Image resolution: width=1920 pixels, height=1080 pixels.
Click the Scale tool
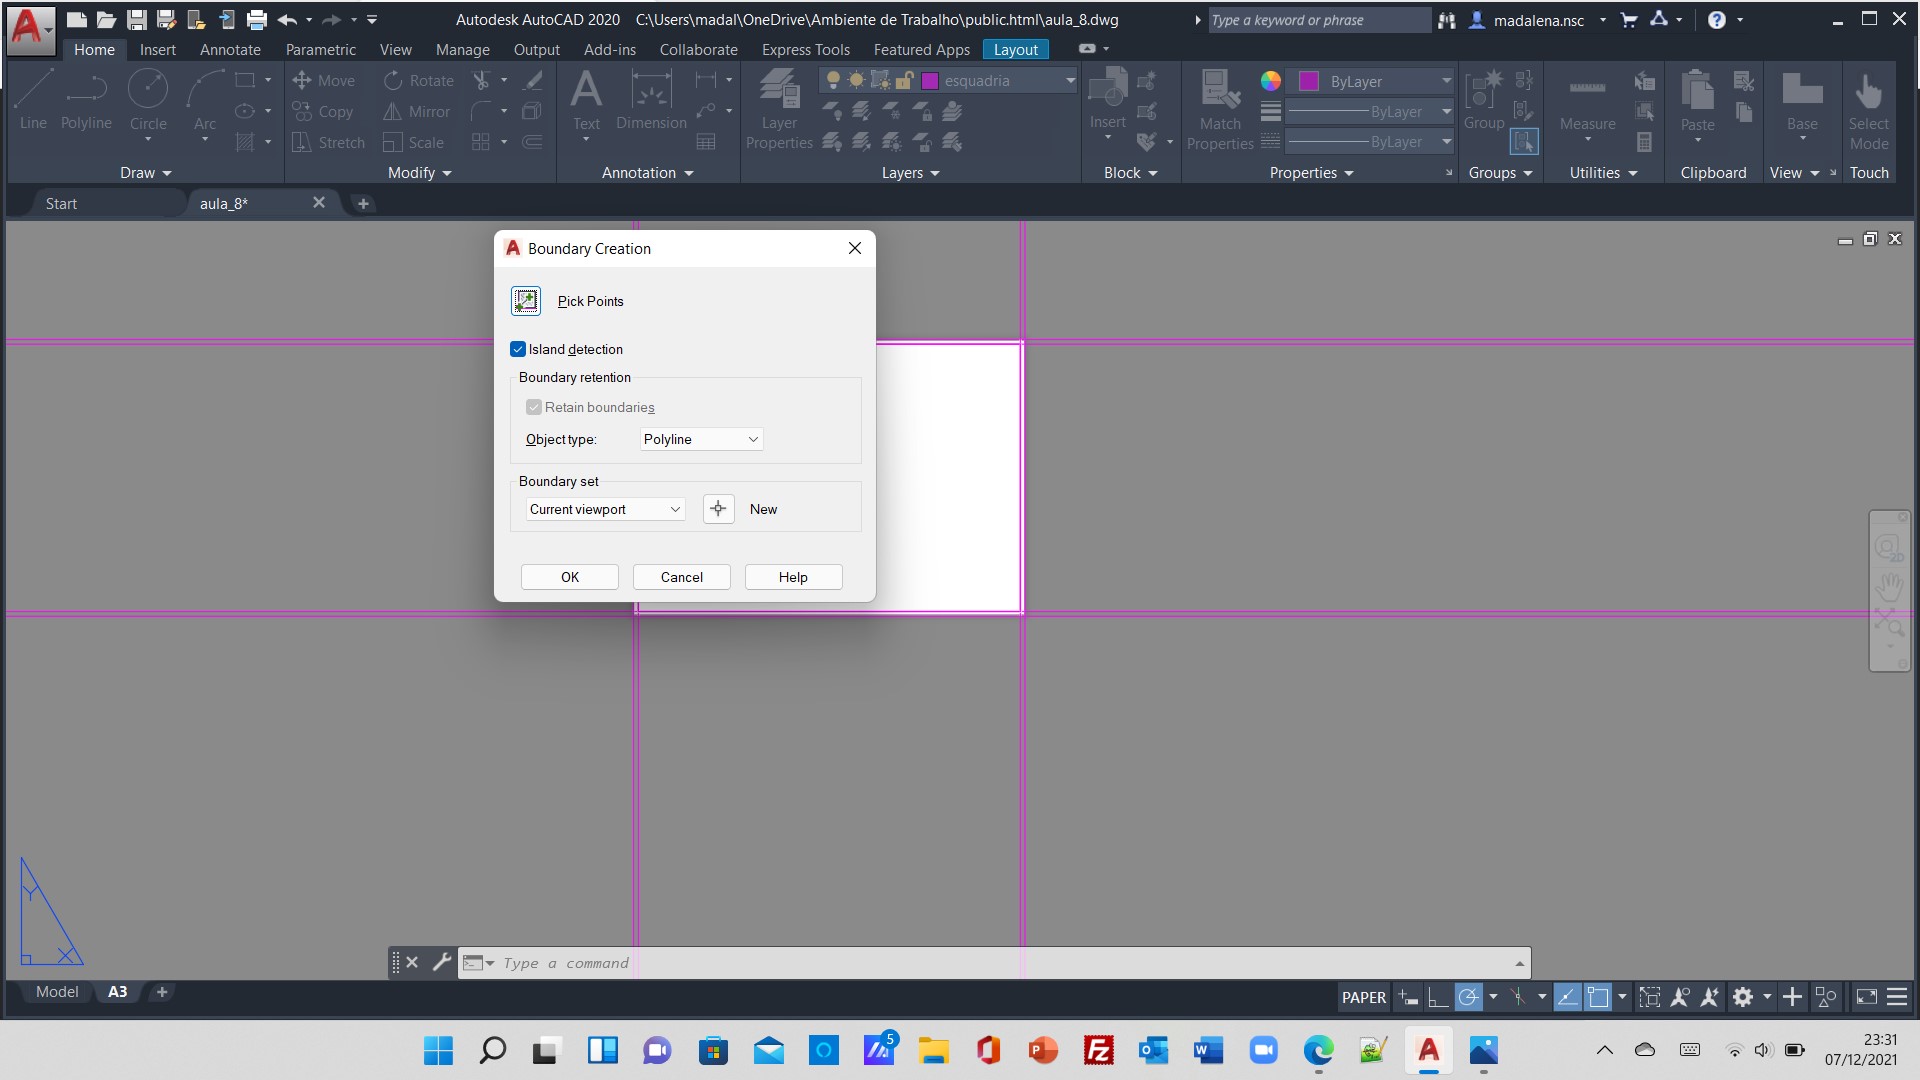414,142
